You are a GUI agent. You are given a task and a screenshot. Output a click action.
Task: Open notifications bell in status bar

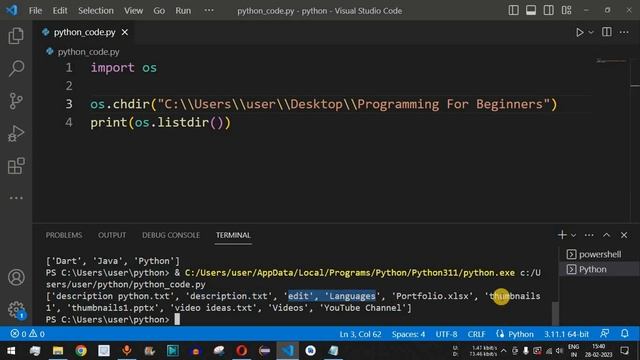click(624, 333)
